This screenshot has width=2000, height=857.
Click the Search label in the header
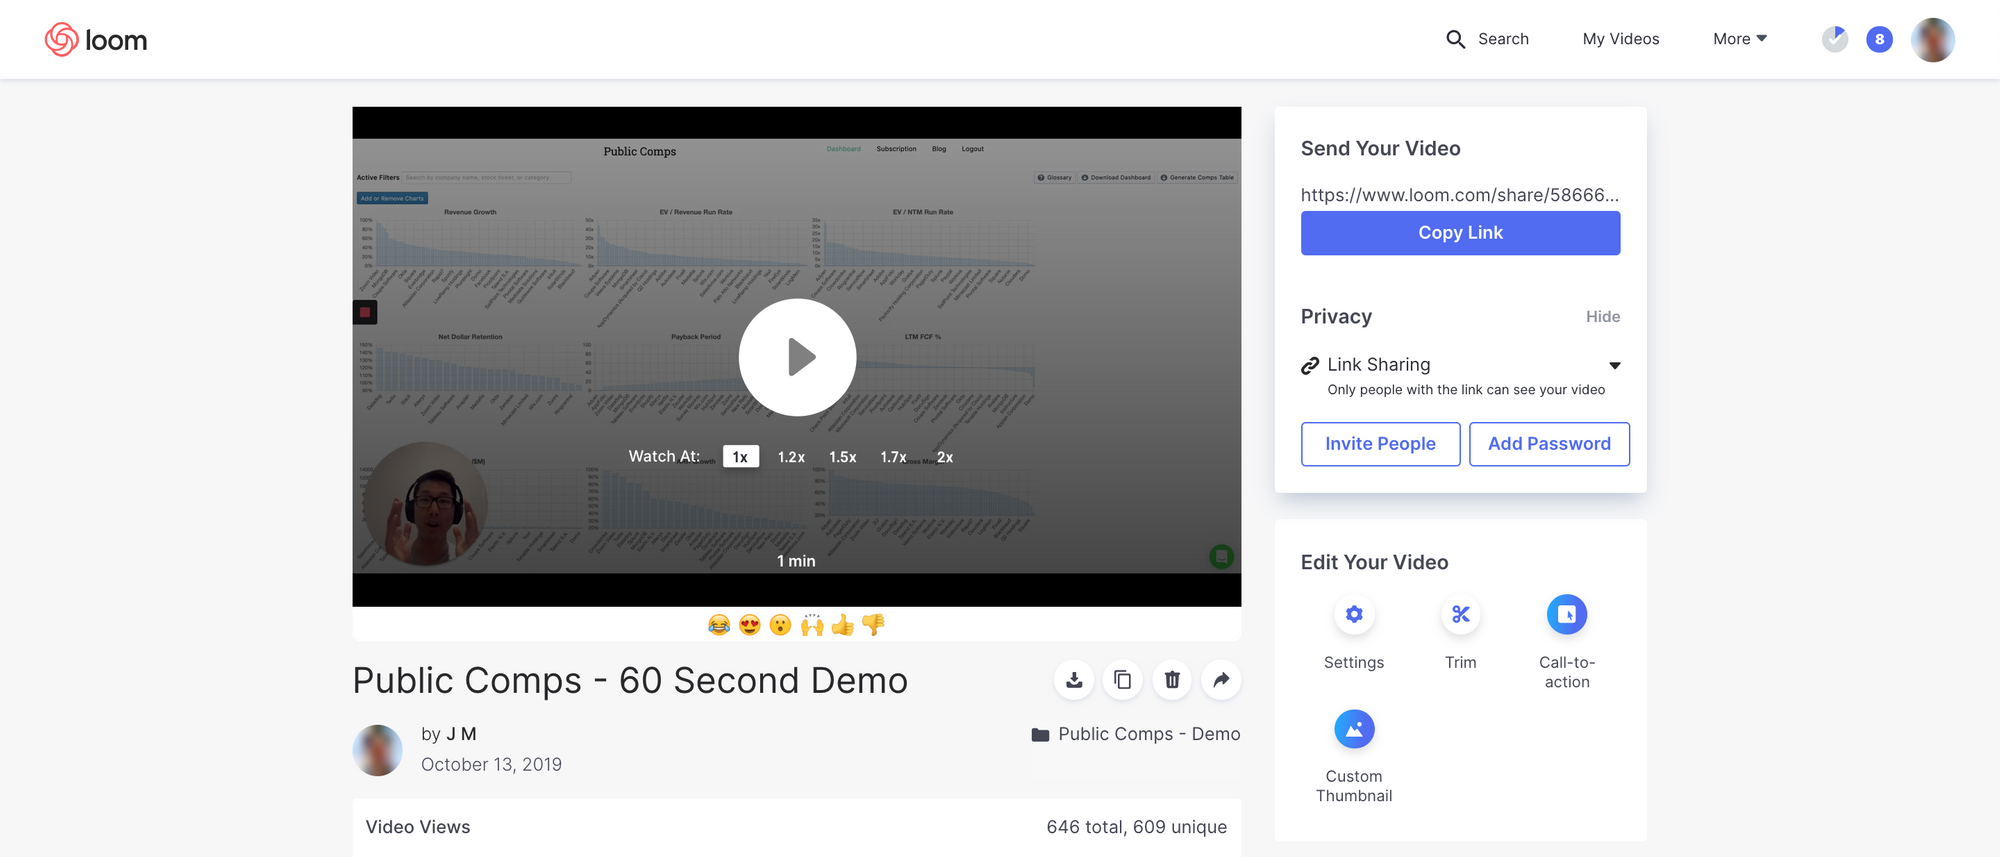click(x=1503, y=39)
